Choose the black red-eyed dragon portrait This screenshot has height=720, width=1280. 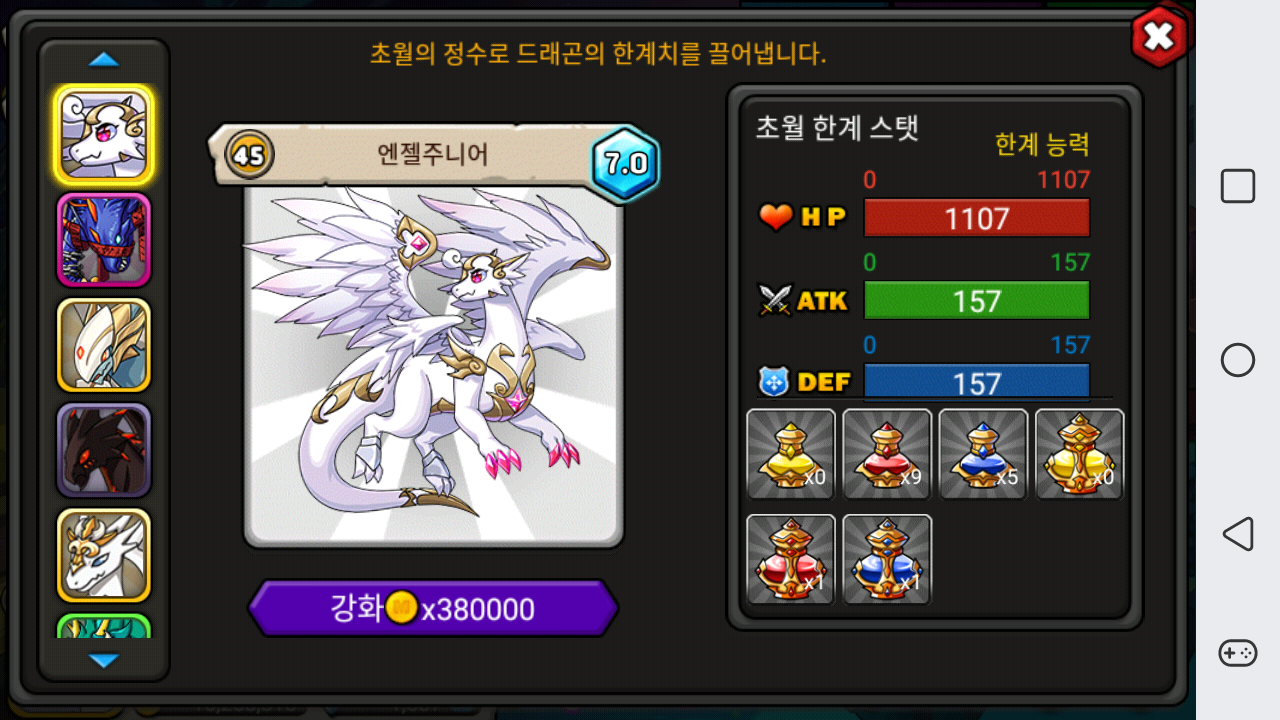(104, 450)
